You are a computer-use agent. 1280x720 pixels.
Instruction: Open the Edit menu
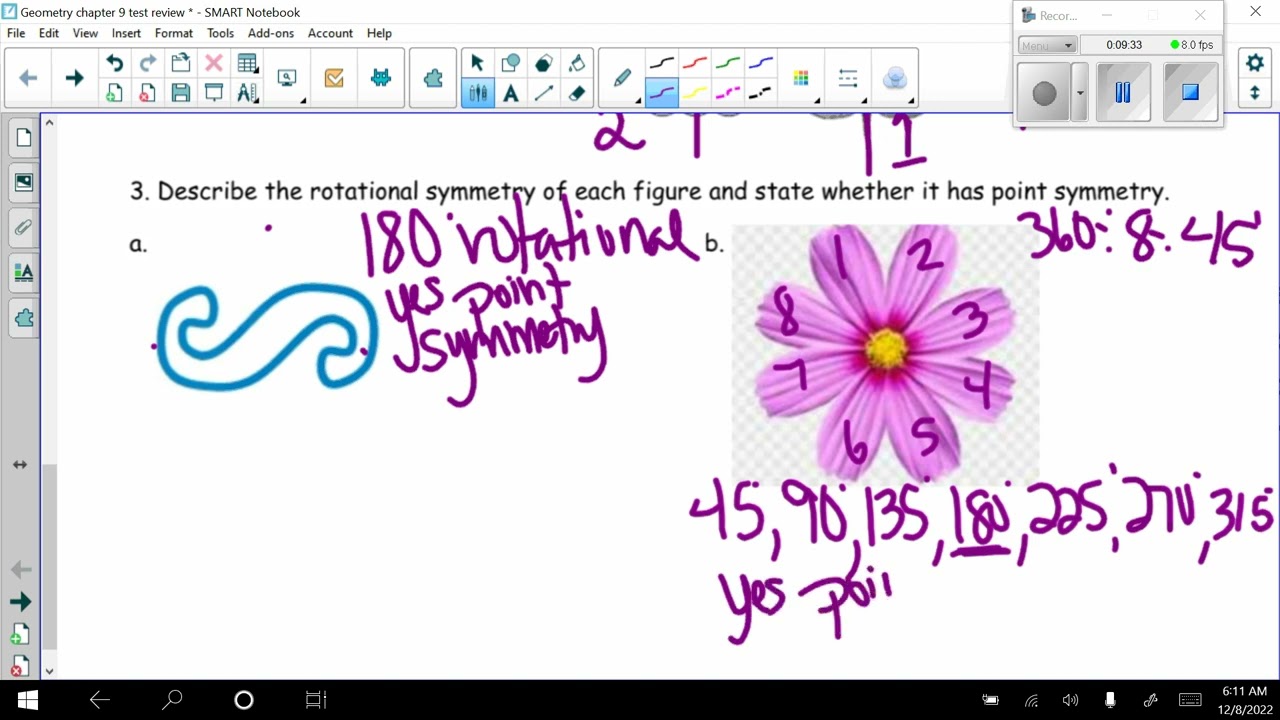pyautogui.click(x=49, y=33)
